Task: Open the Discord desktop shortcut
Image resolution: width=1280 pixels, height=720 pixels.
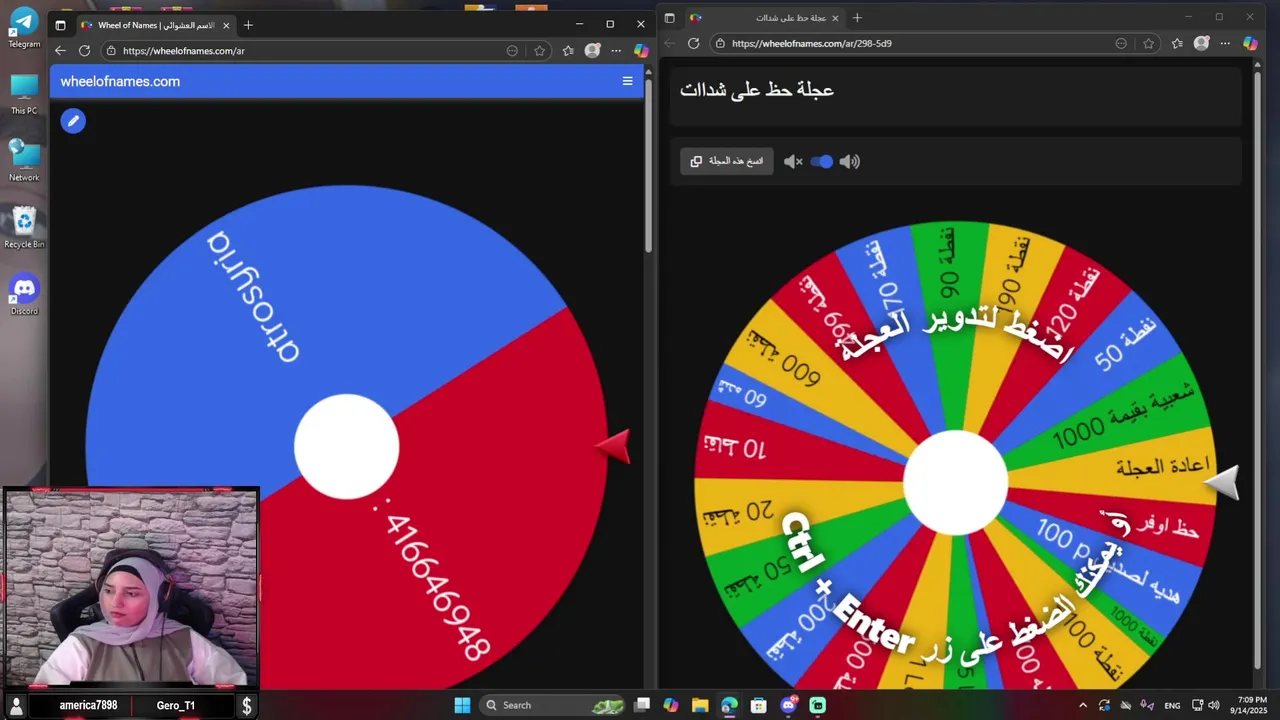Action: 24,295
